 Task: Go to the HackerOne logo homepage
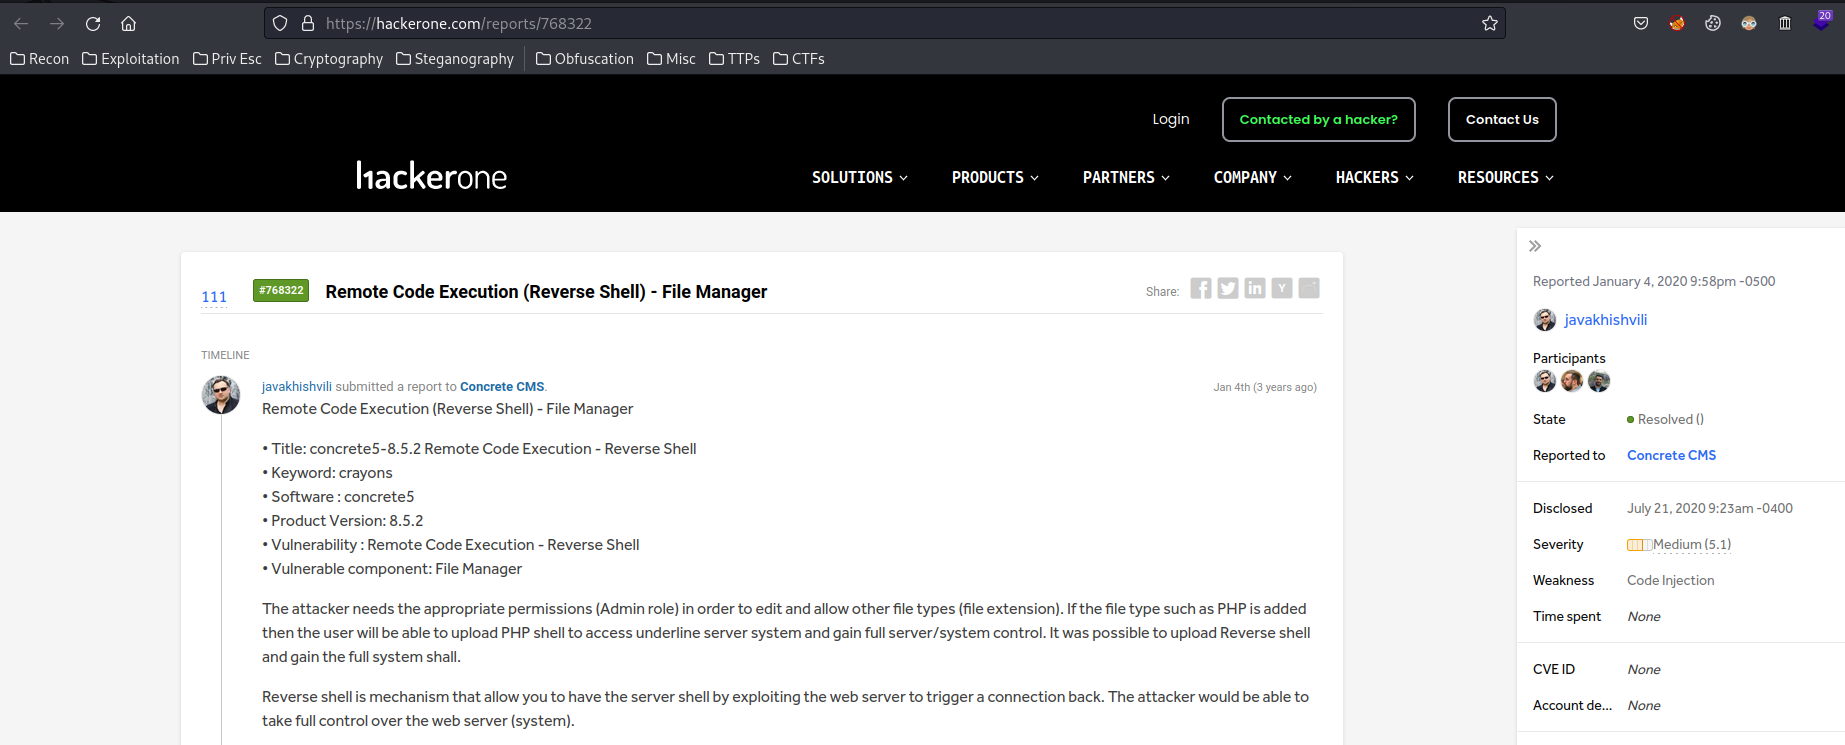coord(432,176)
